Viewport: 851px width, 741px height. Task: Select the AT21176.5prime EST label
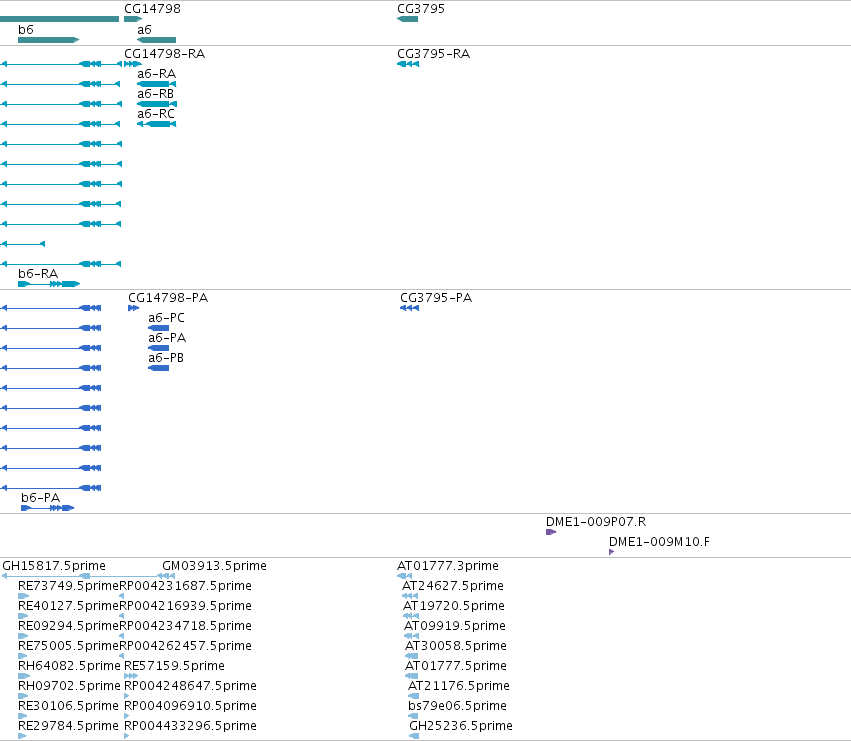(x=459, y=687)
